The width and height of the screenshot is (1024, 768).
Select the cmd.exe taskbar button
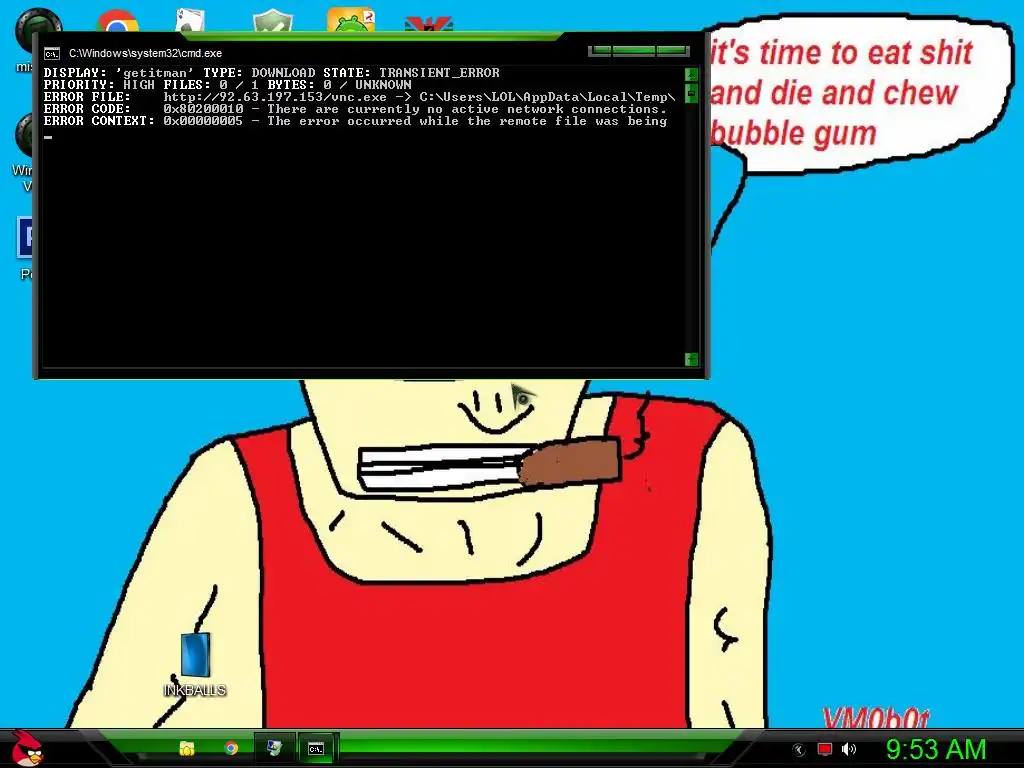(x=316, y=748)
